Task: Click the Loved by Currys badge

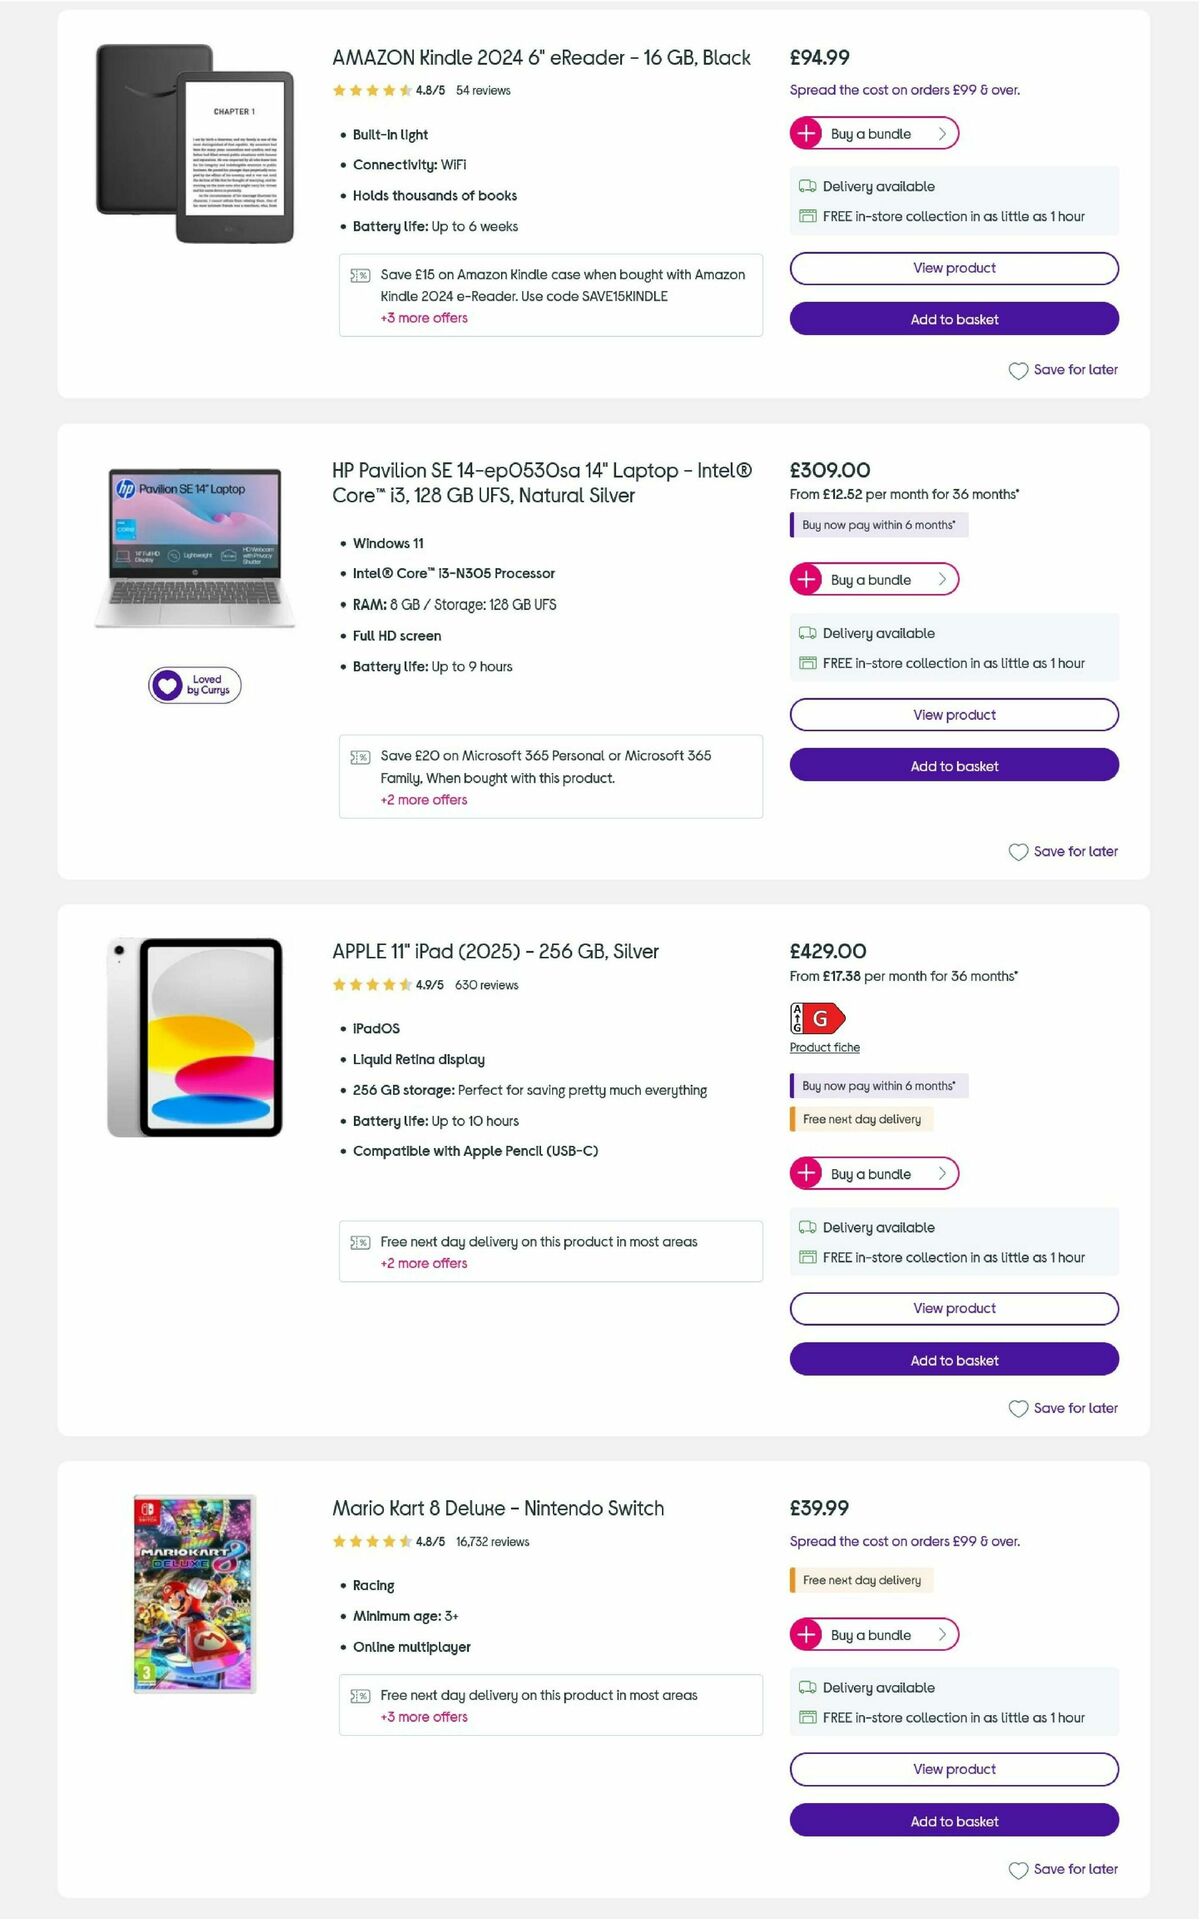Action: coord(196,685)
